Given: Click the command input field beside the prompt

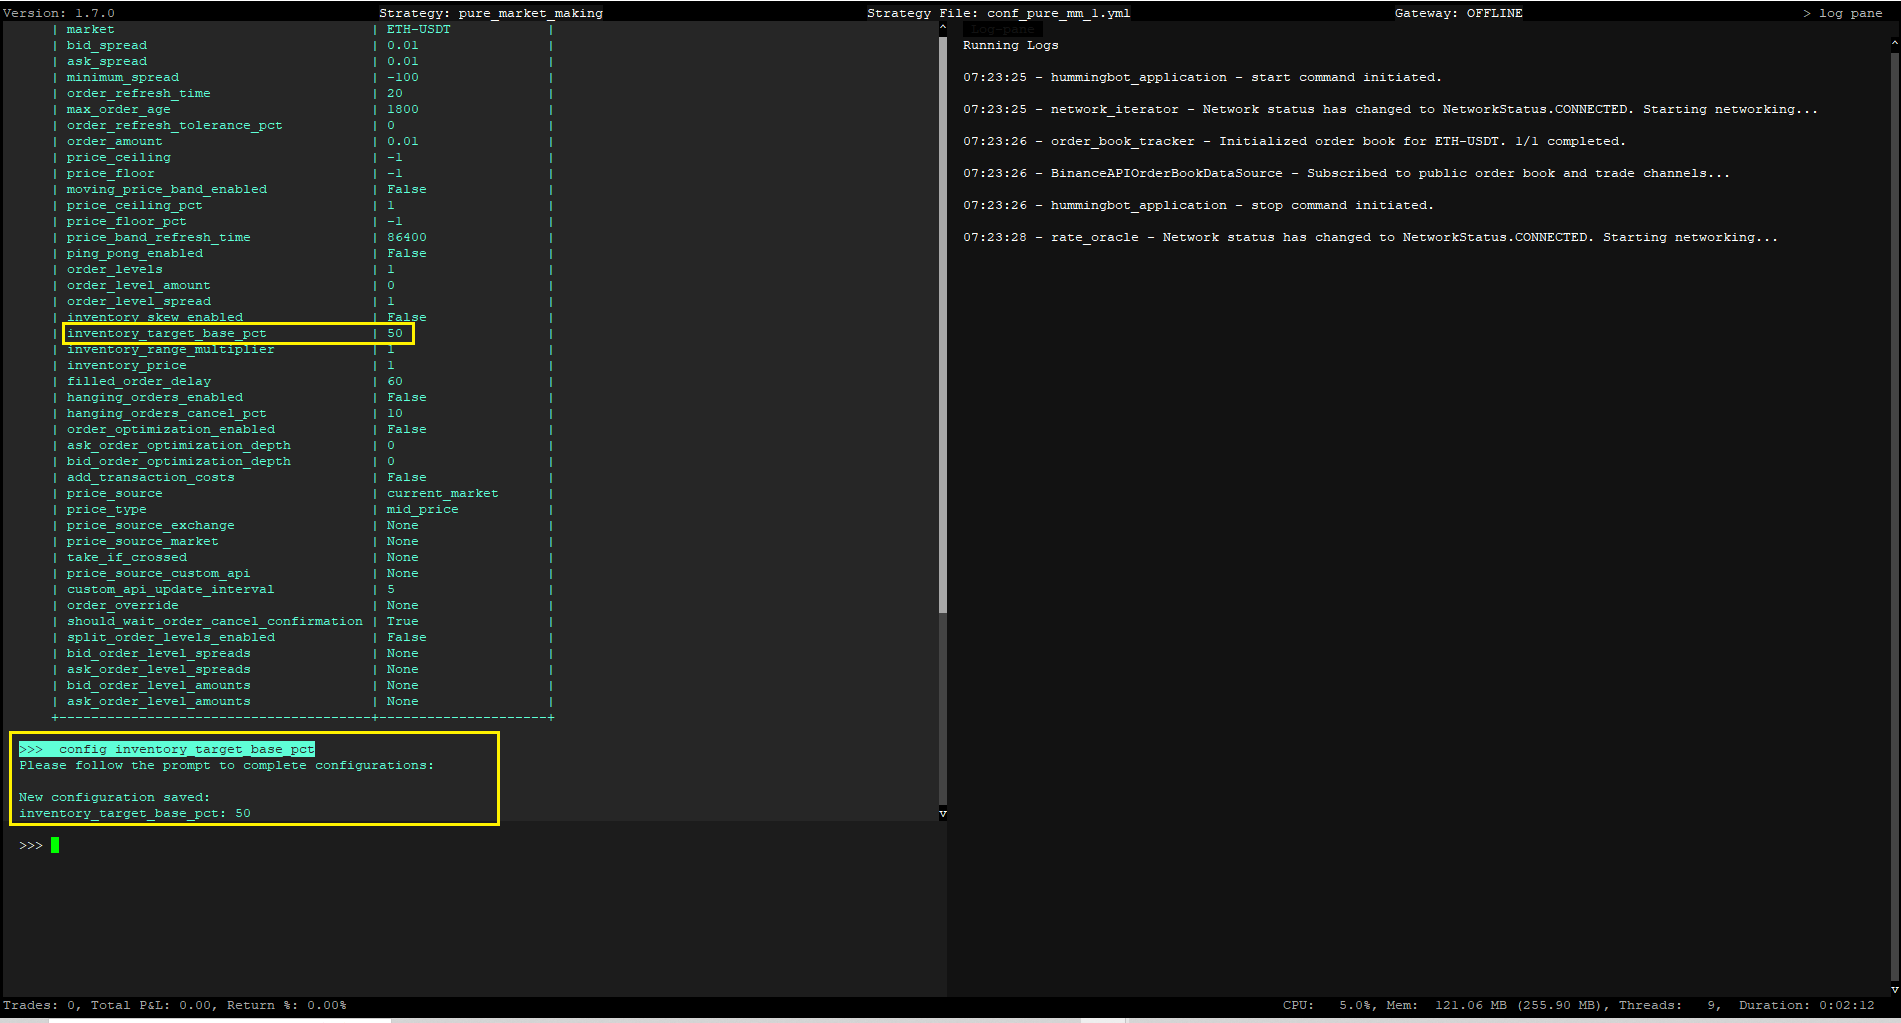Looking at the screenshot, I should pos(200,845).
